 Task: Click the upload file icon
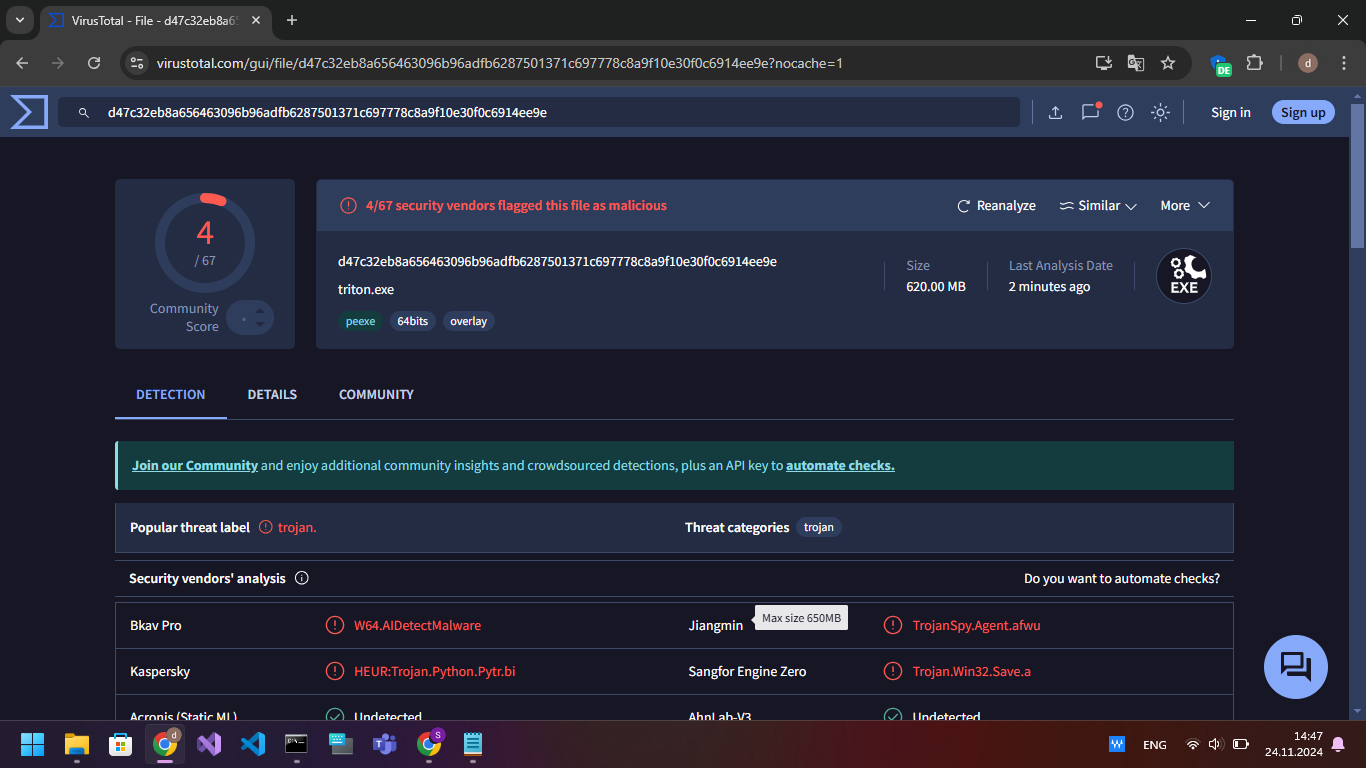pyautogui.click(x=1055, y=112)
